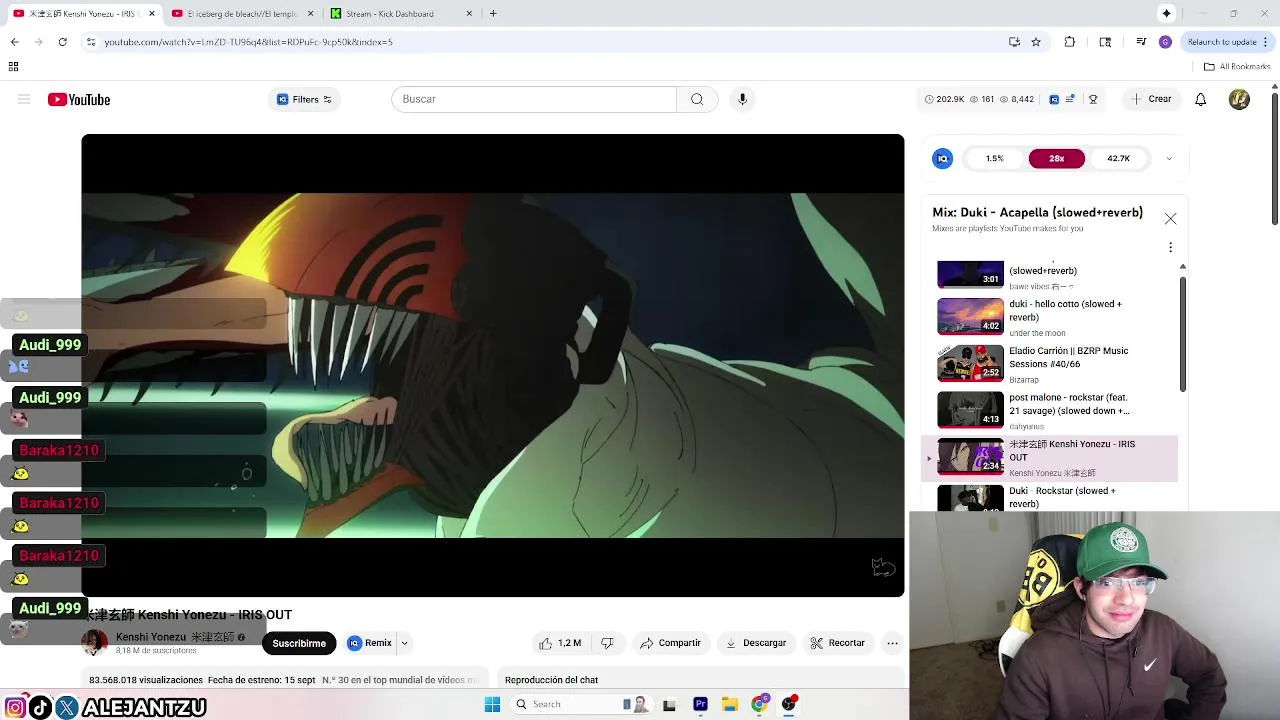Close the Mix playlist panel
Screen dimensions: 1280x720
[1170, 218]
